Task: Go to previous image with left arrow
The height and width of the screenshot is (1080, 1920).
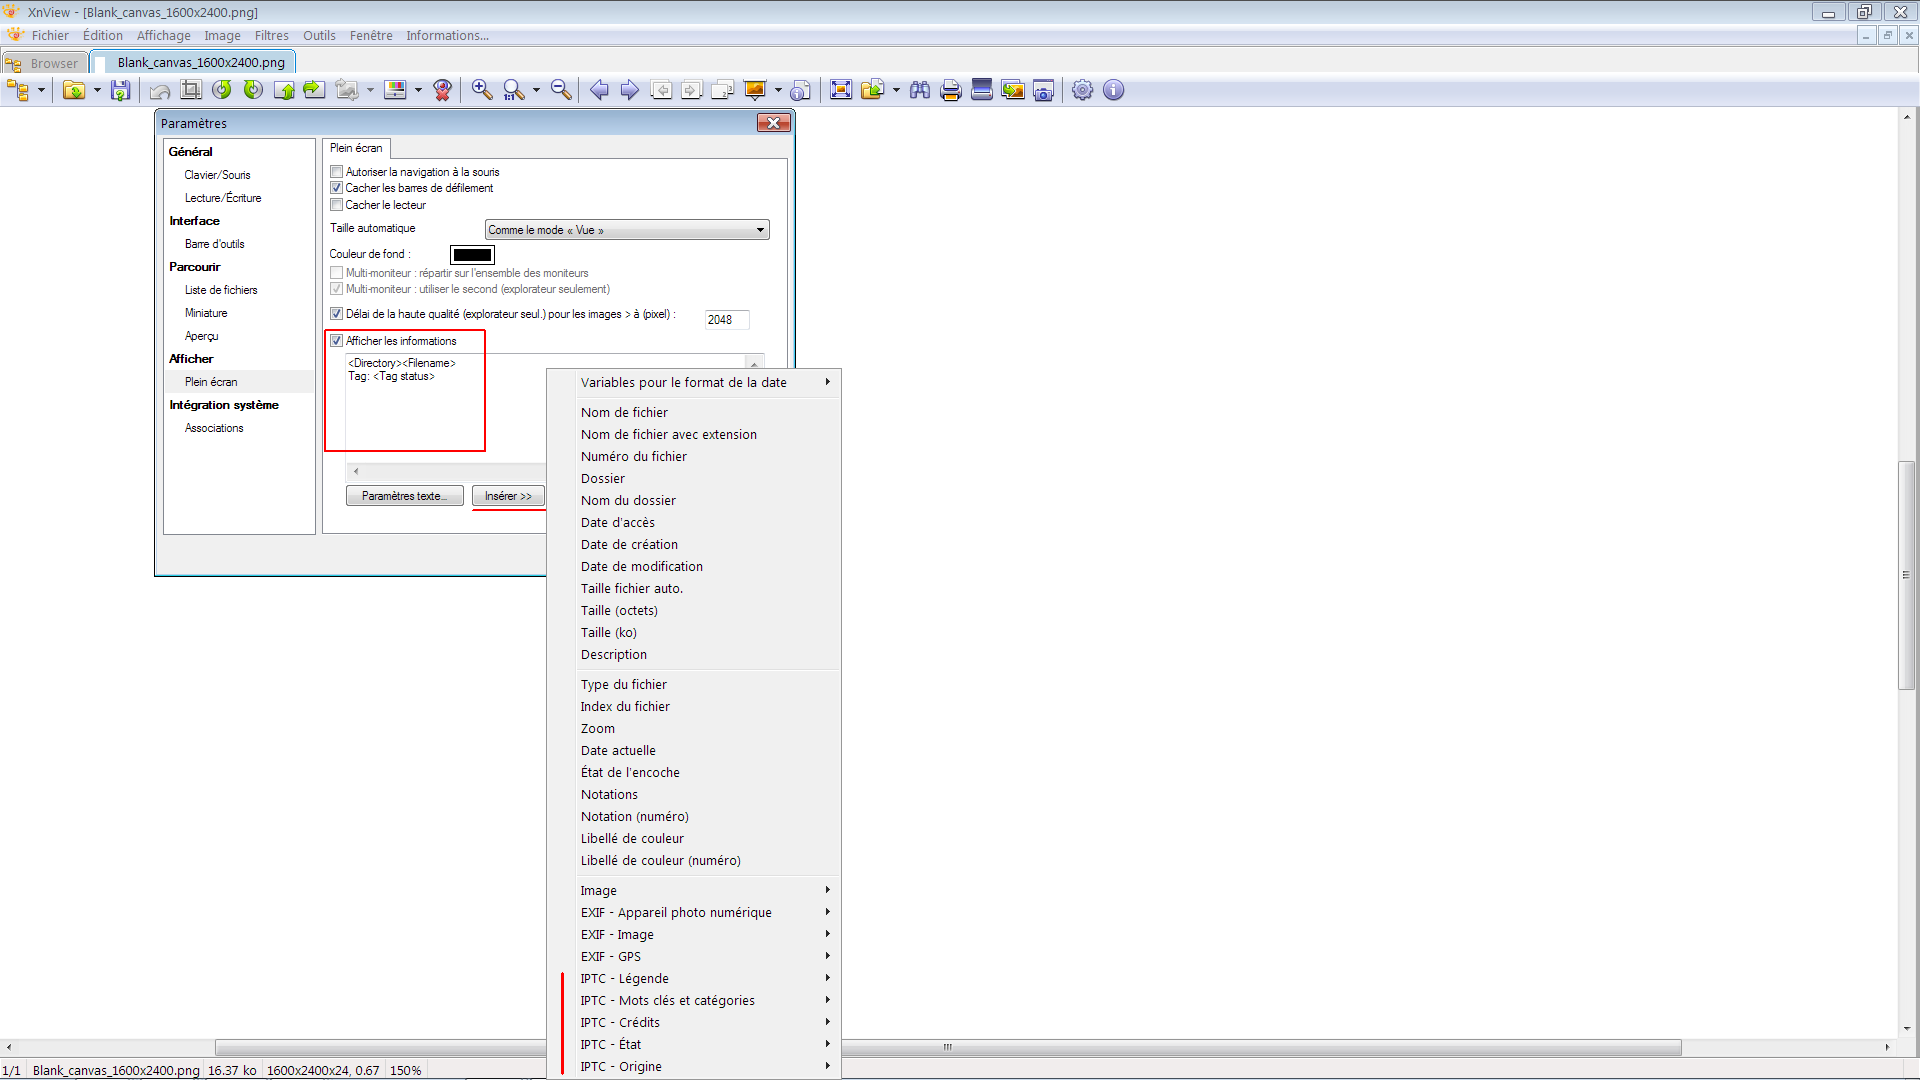Action: [598, 91]
